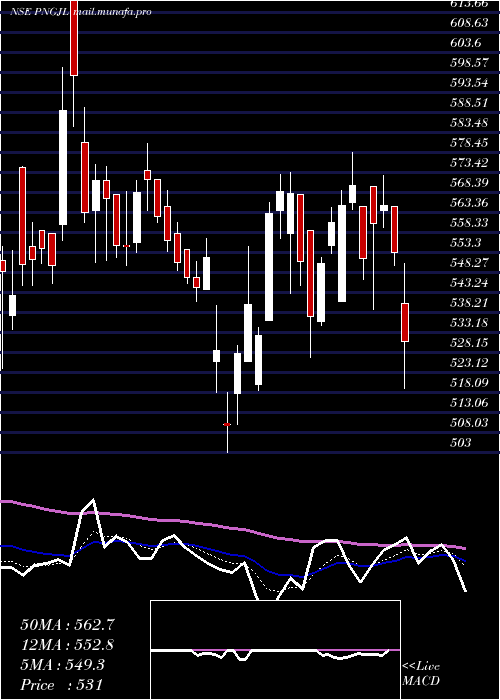Click the 608.63 price axis label

tap(469, 23)
